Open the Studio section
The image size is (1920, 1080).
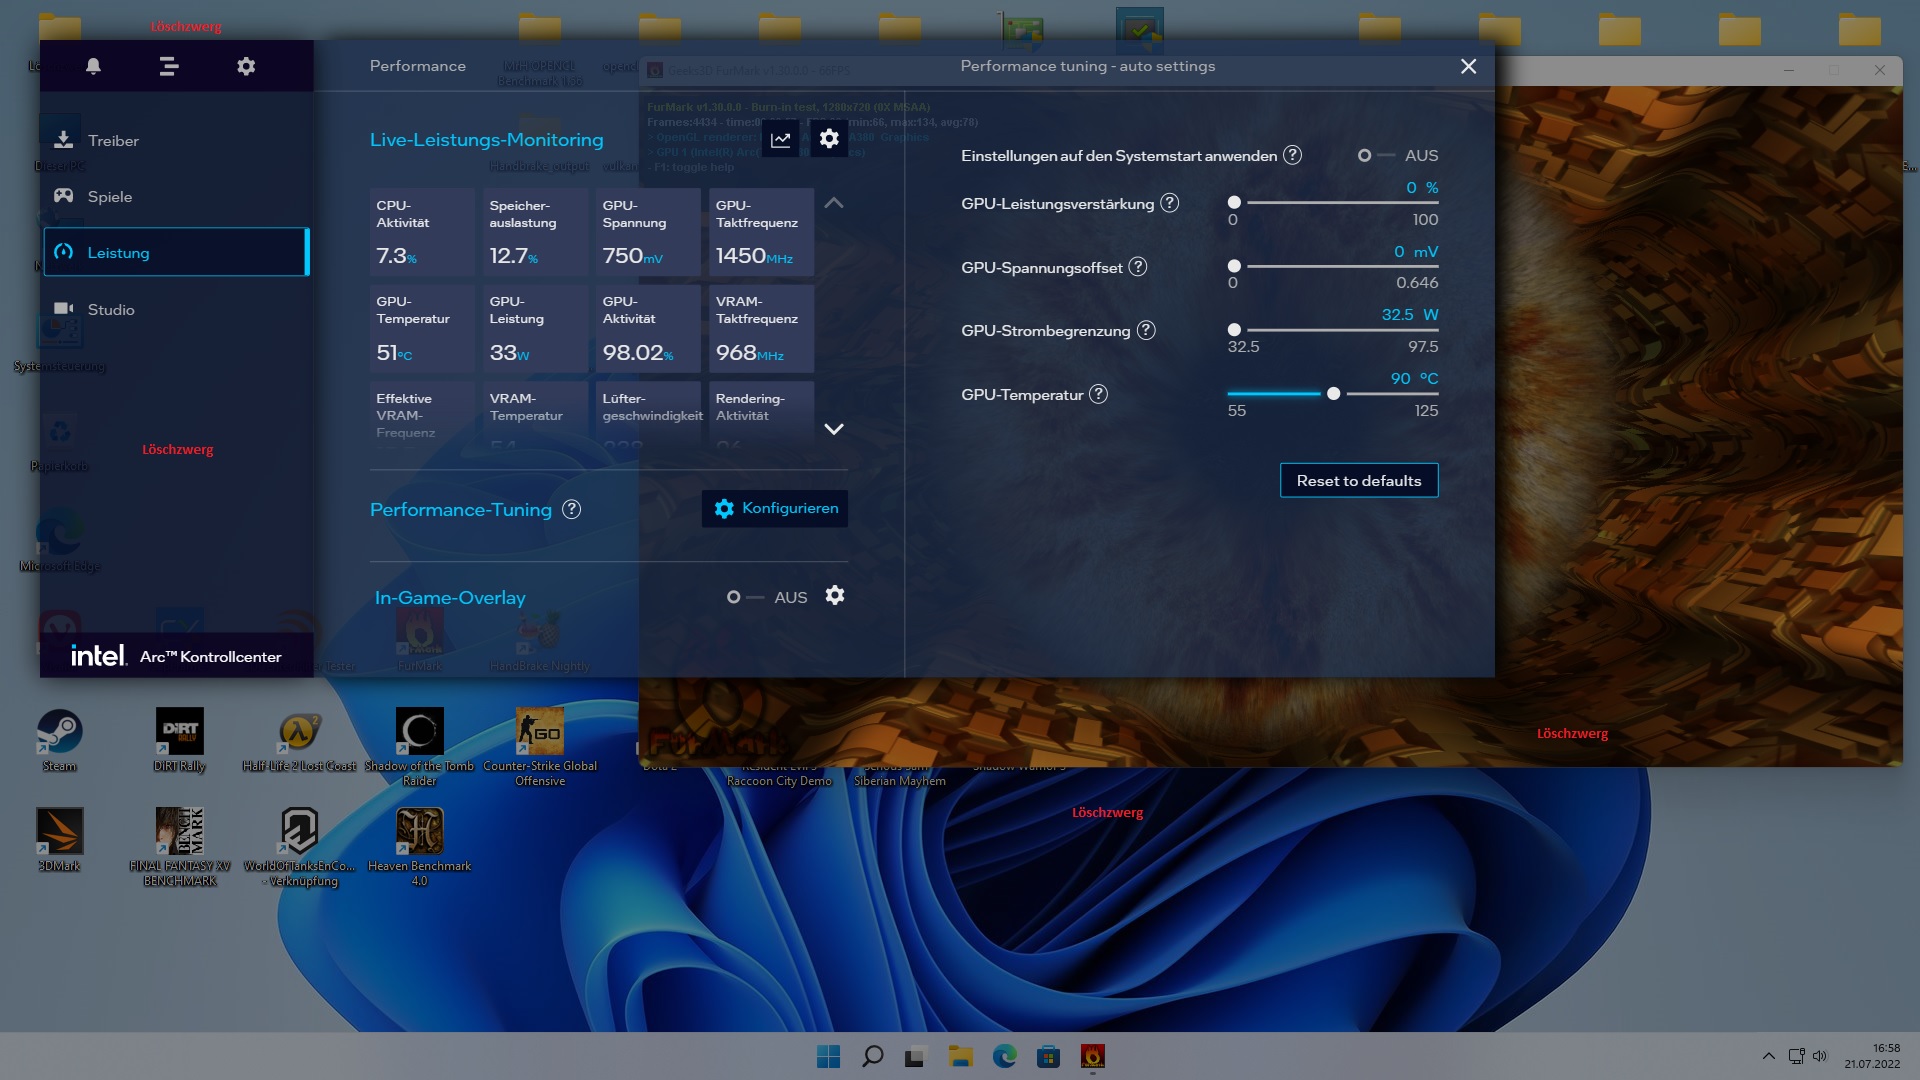(x=110, y=310)
